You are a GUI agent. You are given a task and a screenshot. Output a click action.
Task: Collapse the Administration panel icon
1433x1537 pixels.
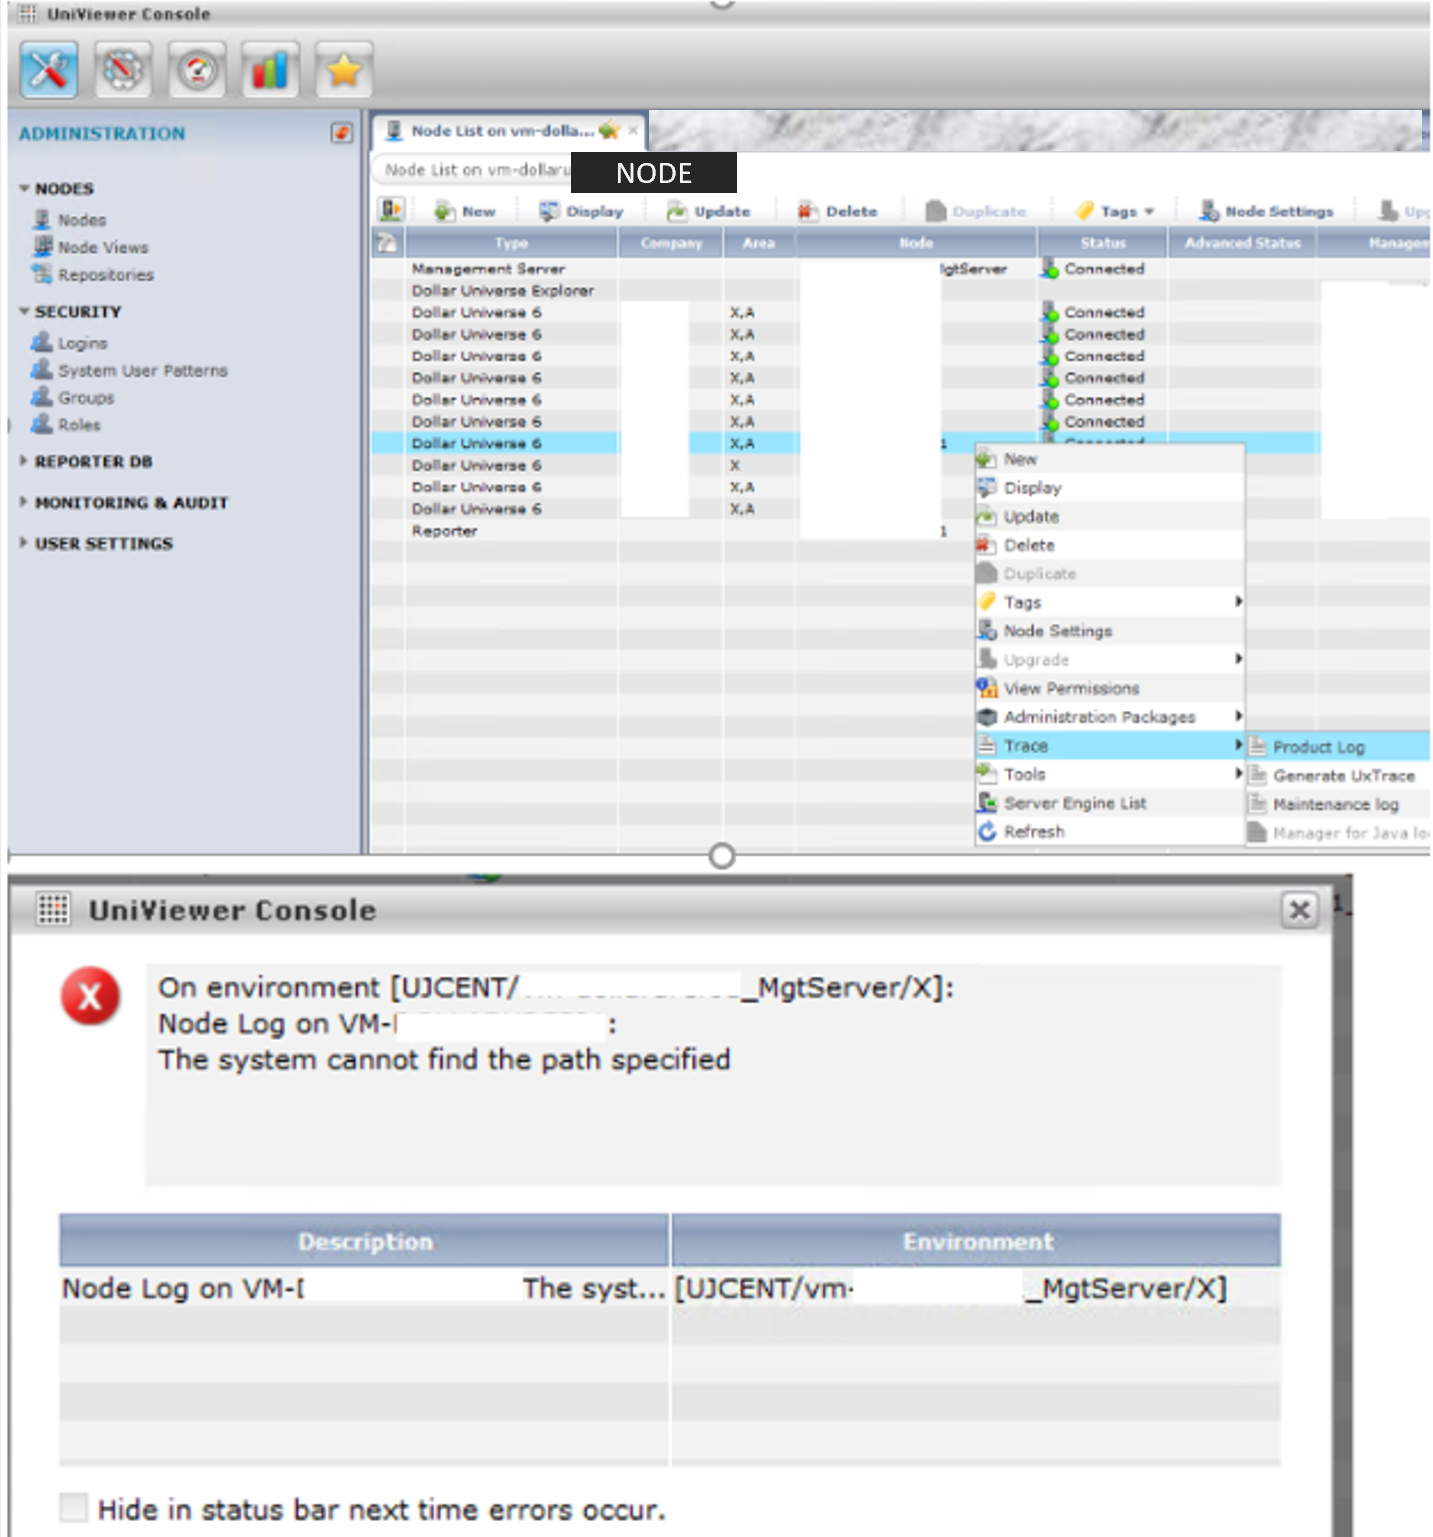point(342,133)
